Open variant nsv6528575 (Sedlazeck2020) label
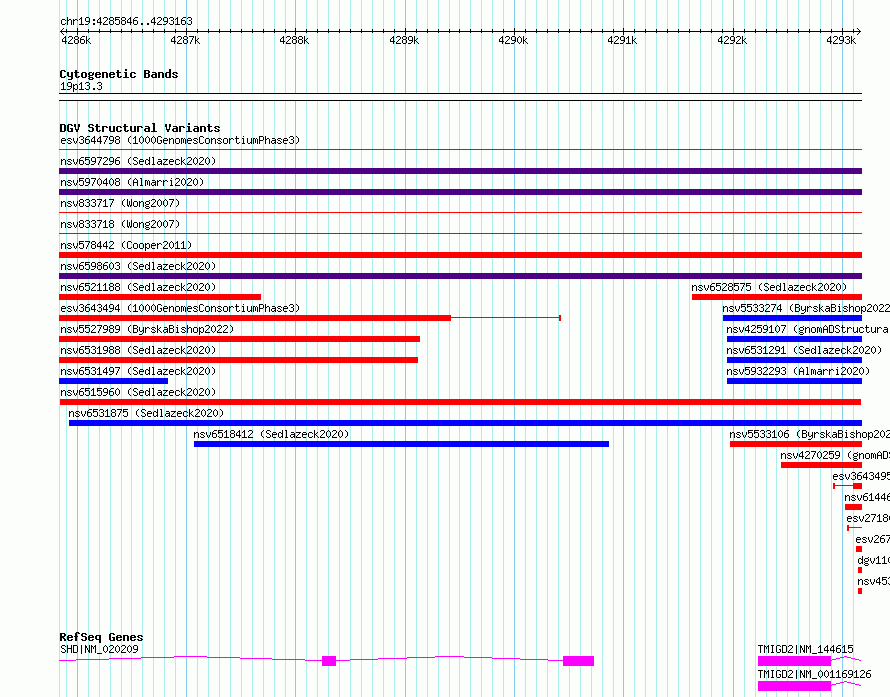 (769, 287)
